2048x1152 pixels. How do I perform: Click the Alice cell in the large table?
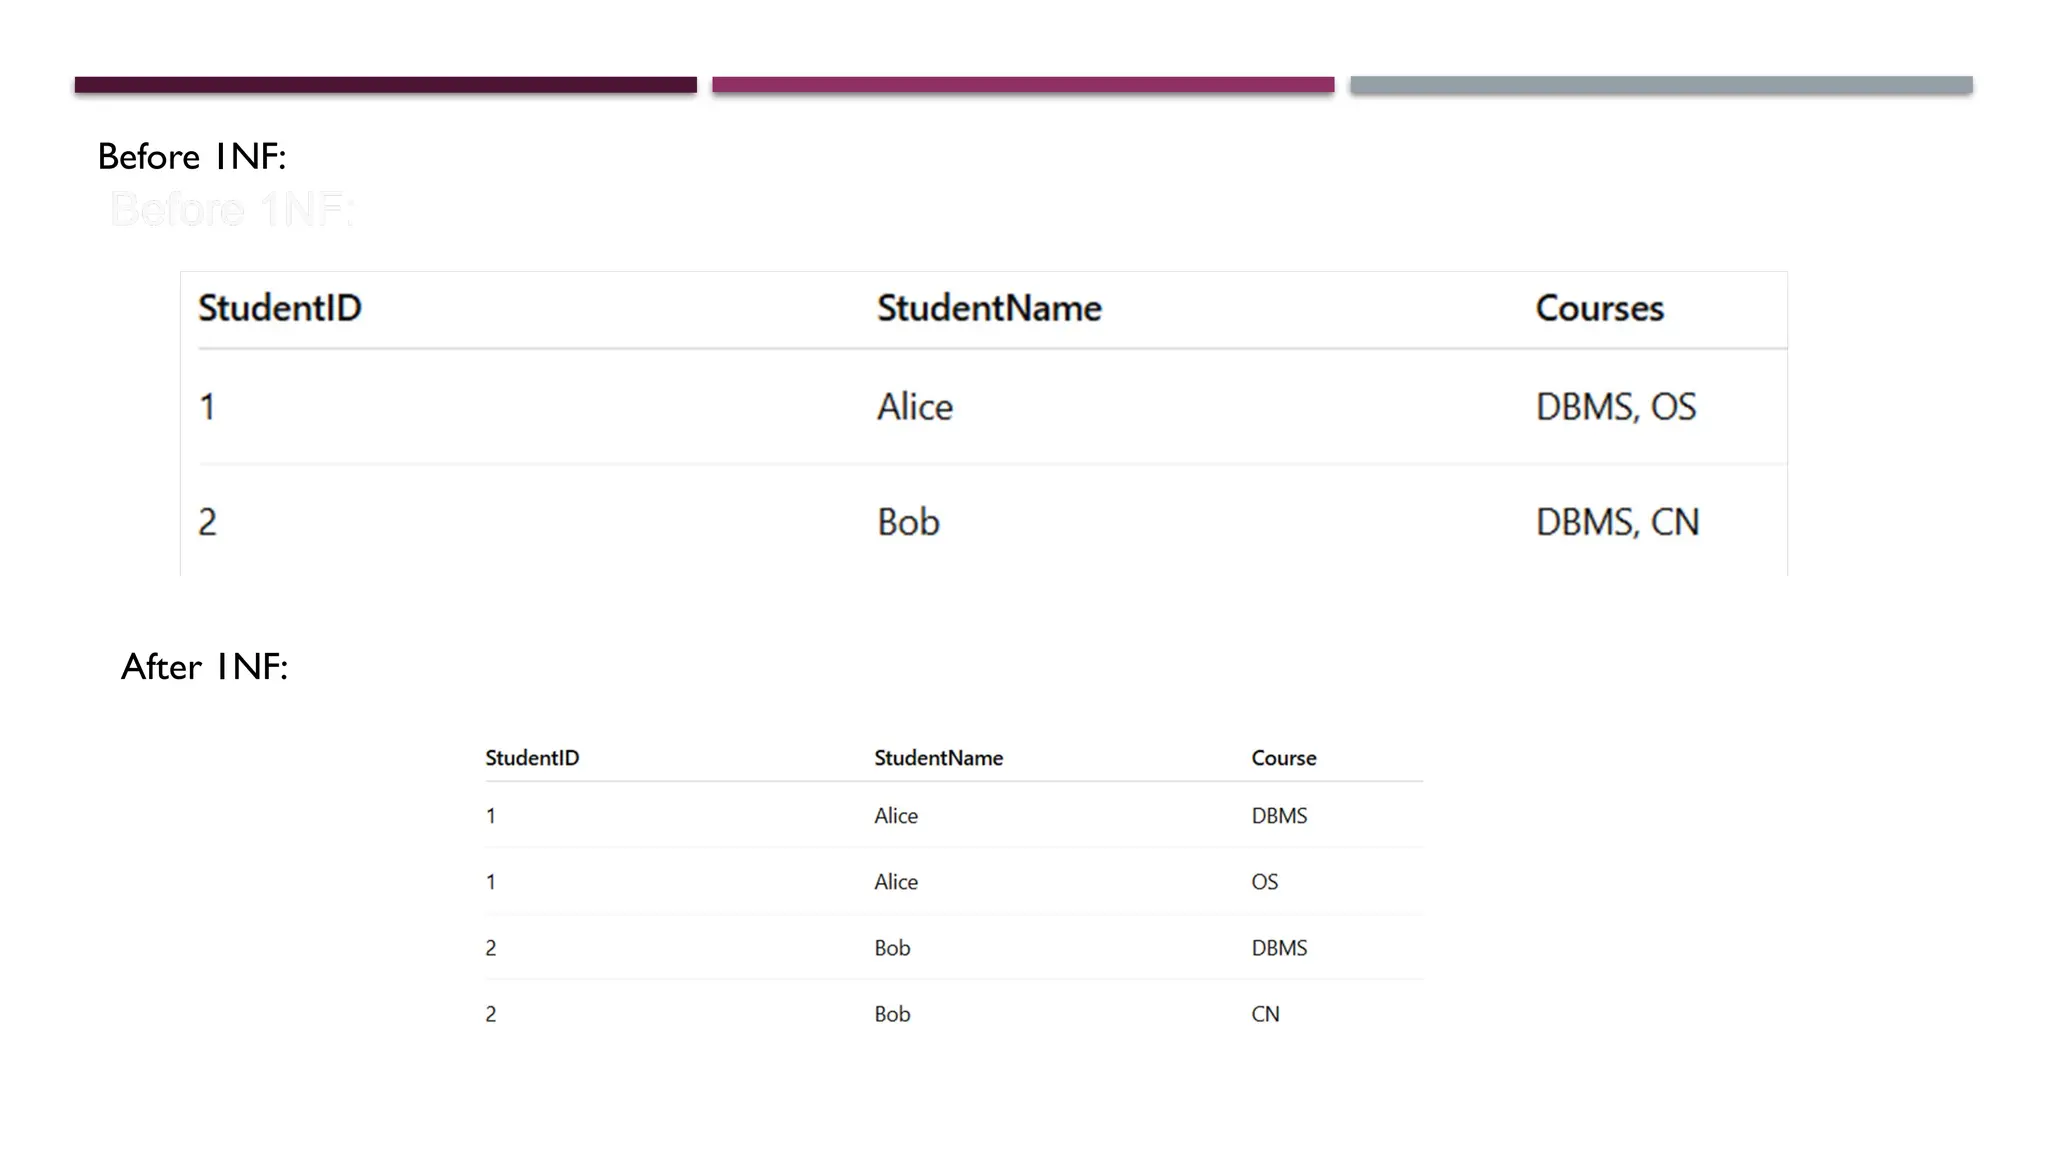(x=914, y=407)
